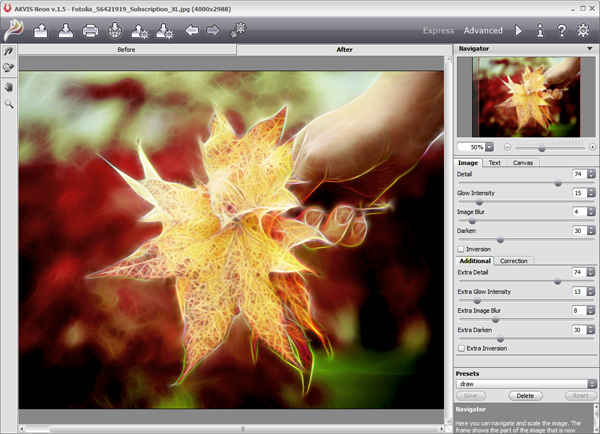Open Preferences with the gear icon

click(x=584, y=31)
